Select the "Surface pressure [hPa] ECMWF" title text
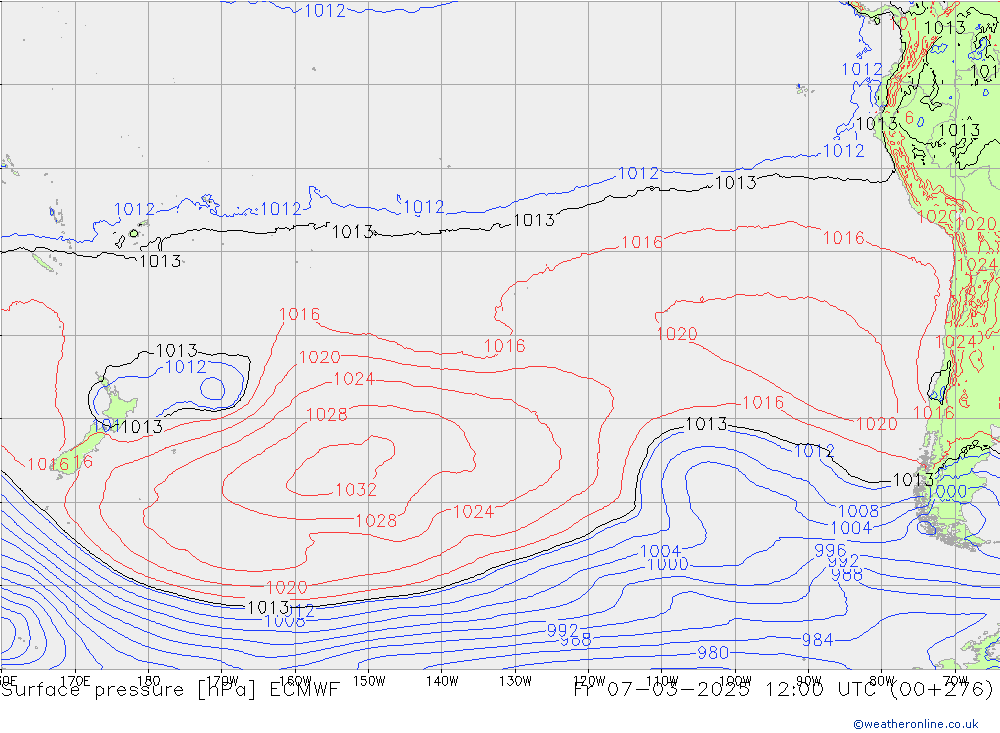Viewport: 1000px width, 733px height. (170, 690)
